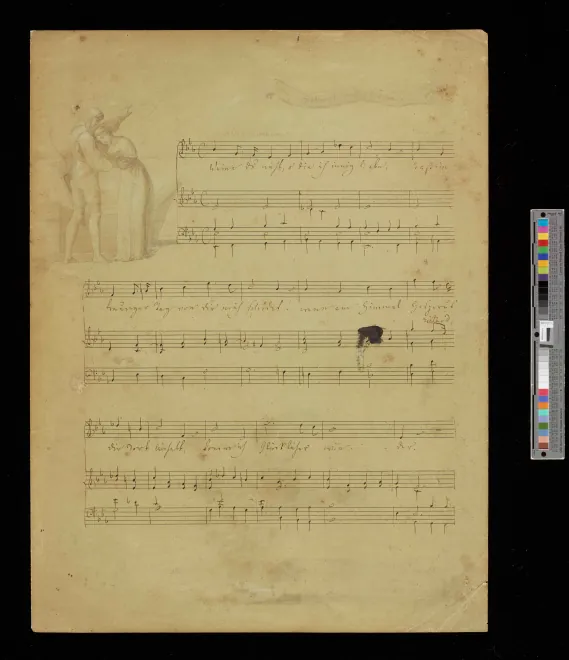Click the lyric line beginning "trauriger Tag"
Image resolution: width=569 pixels, height=660 pixels.
click(x=281, y=309)
